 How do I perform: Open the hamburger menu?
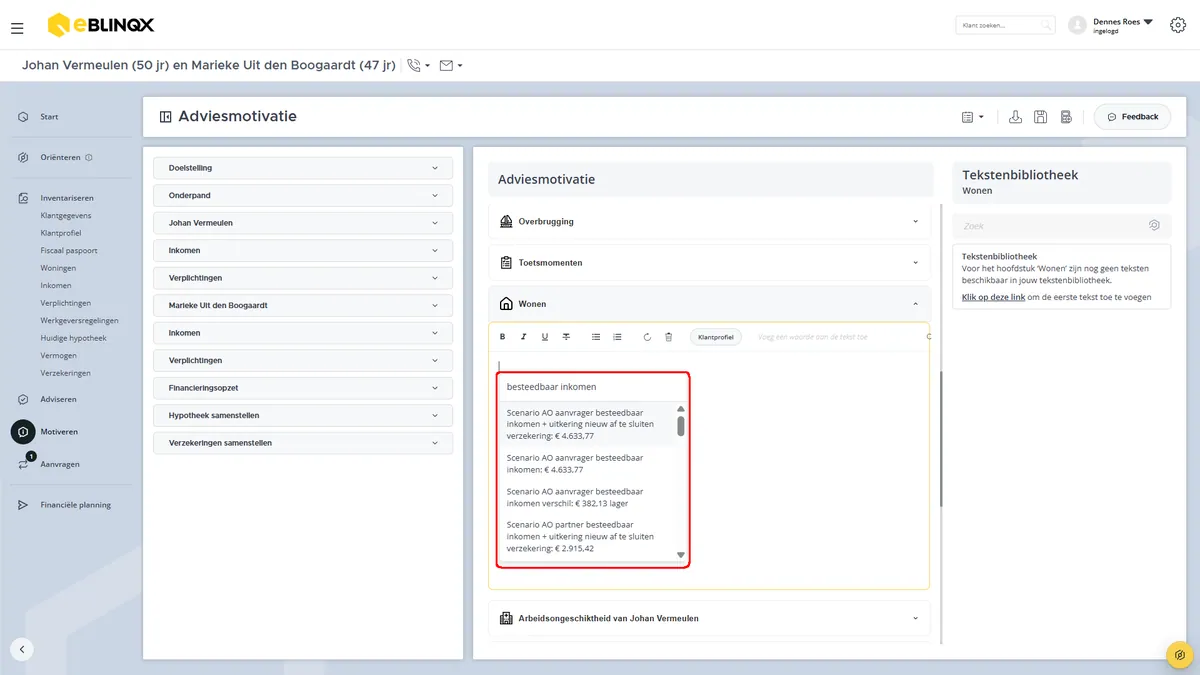click(x=17, y=28)
